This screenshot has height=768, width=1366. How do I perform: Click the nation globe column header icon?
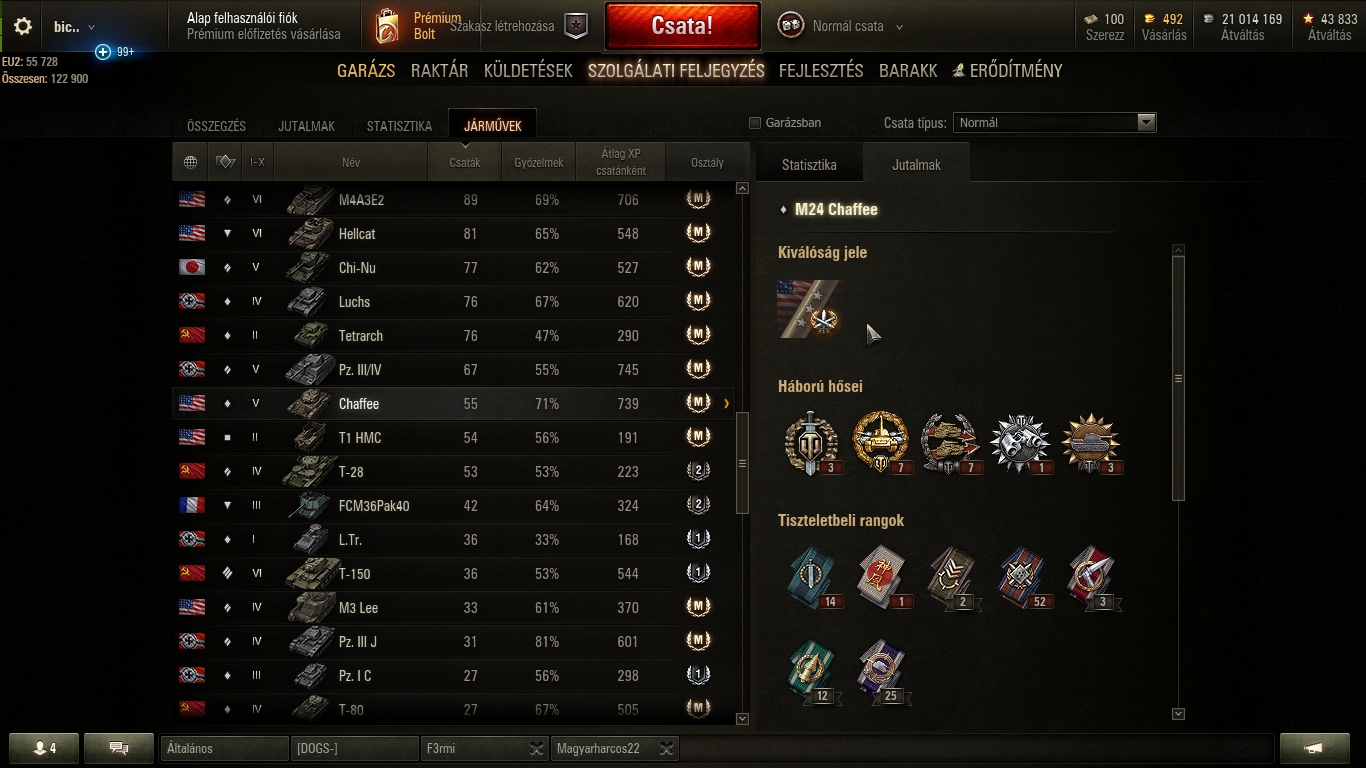point(190,162)
